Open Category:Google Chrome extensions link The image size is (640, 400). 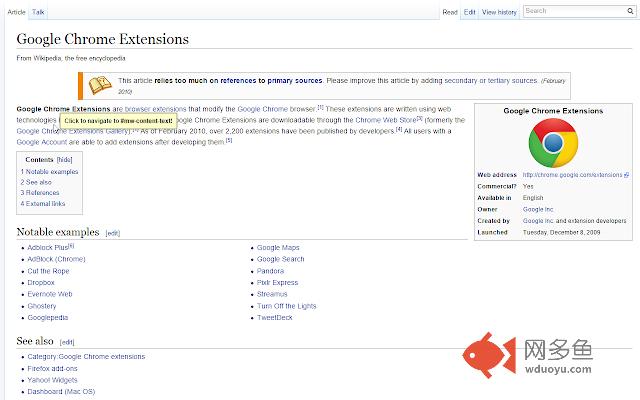[x=86, y=357]
